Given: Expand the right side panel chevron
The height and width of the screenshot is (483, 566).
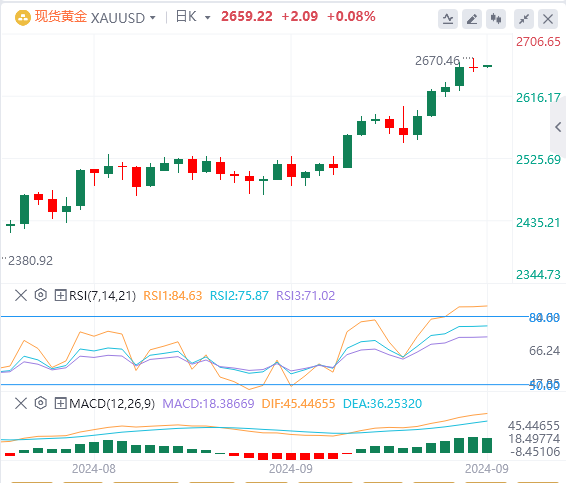Looking at the screenshot, I should tap(558, 127).
